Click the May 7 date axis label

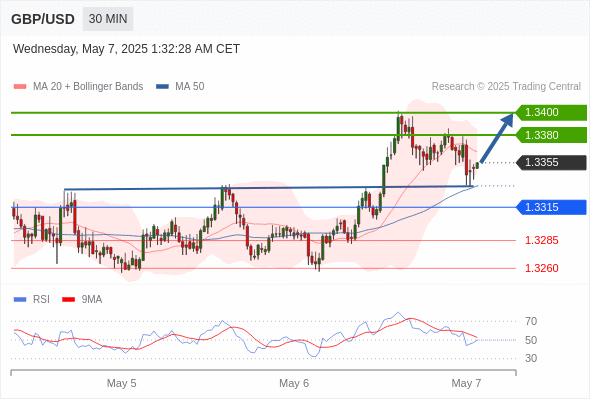[466, 383]
